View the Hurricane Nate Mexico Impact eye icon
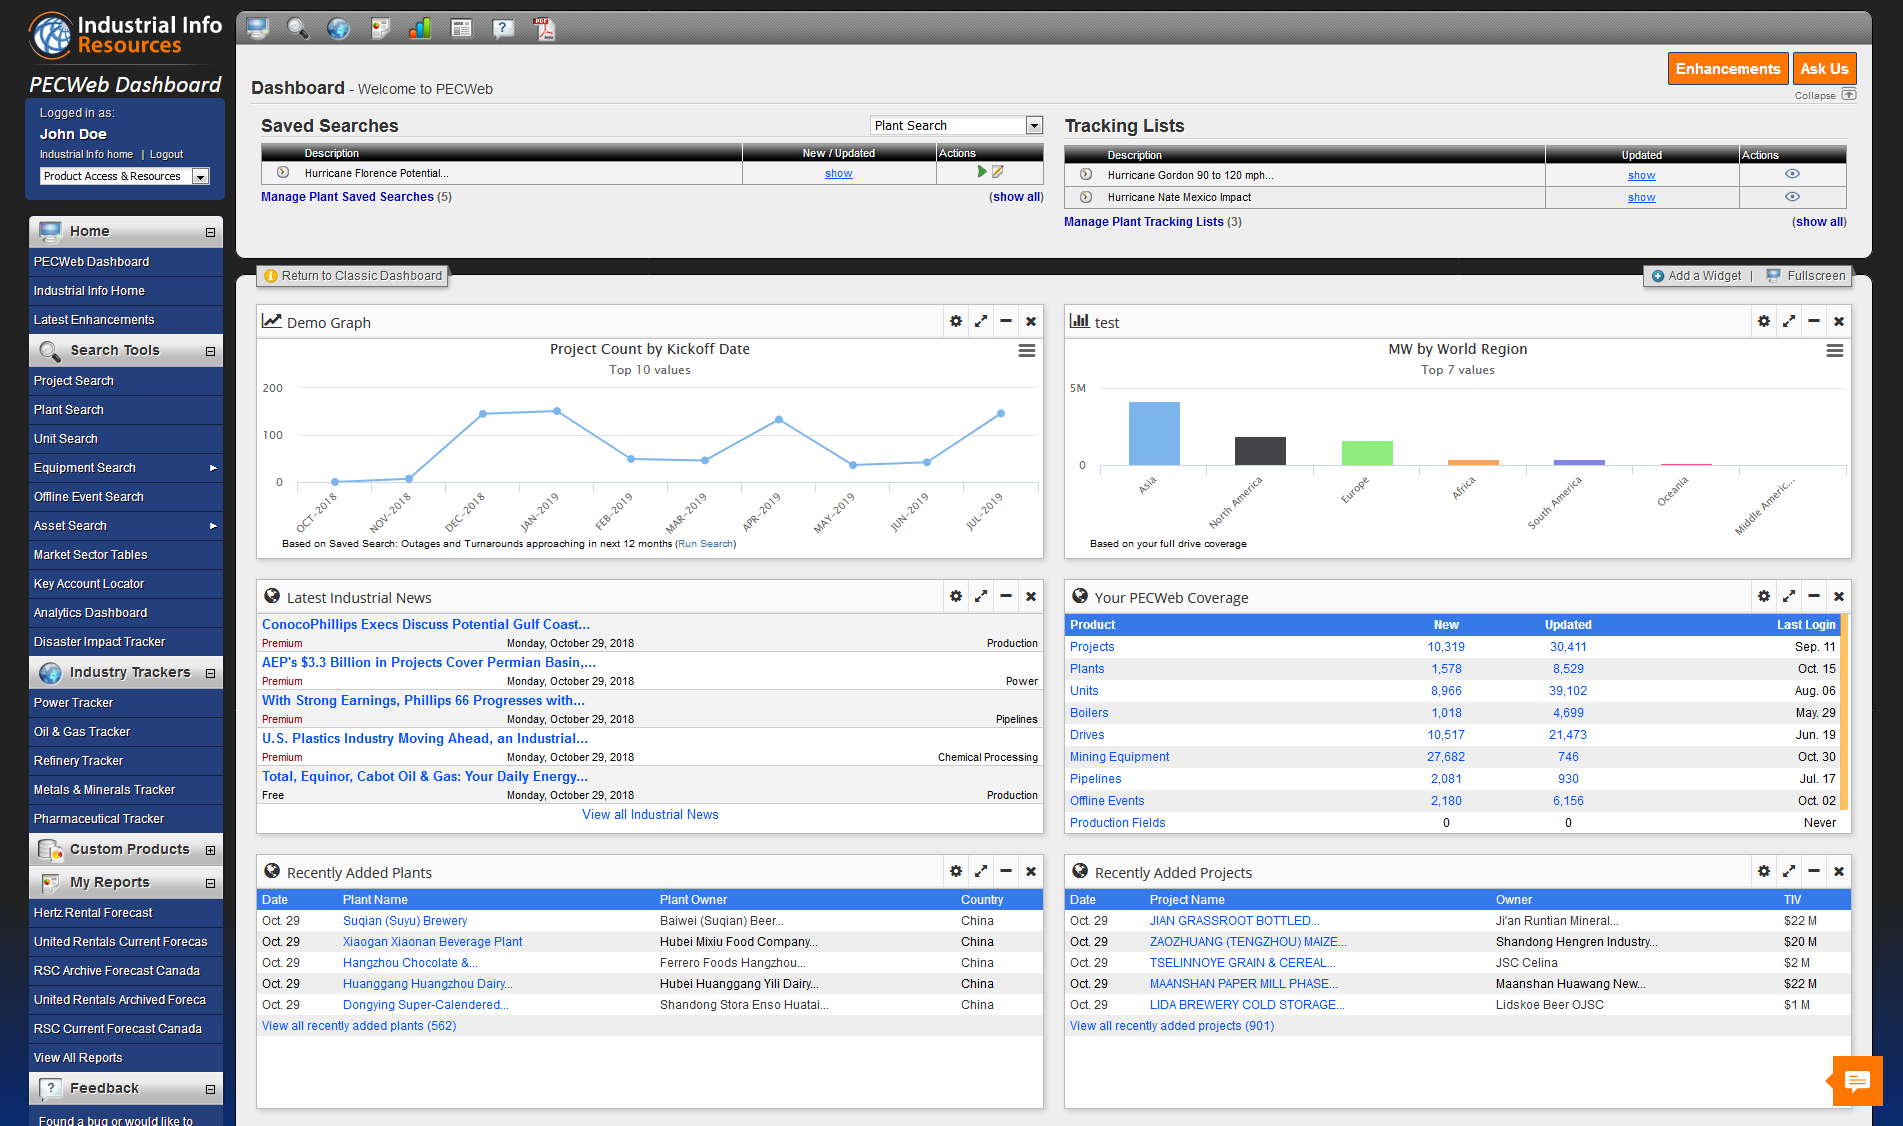Viewport: 1903px width, 1126px height. pos(1792,196)
